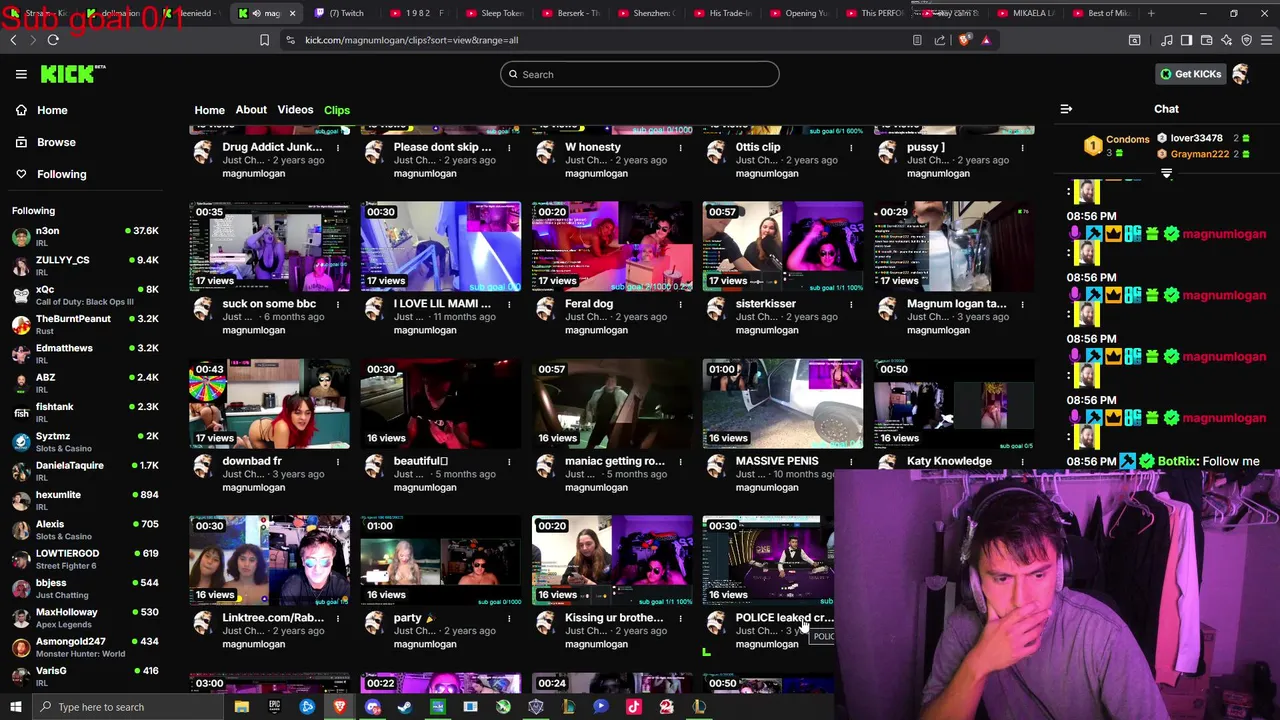Open options for suck on some bbc clip
The height and width of the screenshot is (720, 1280).
[338, 305]
